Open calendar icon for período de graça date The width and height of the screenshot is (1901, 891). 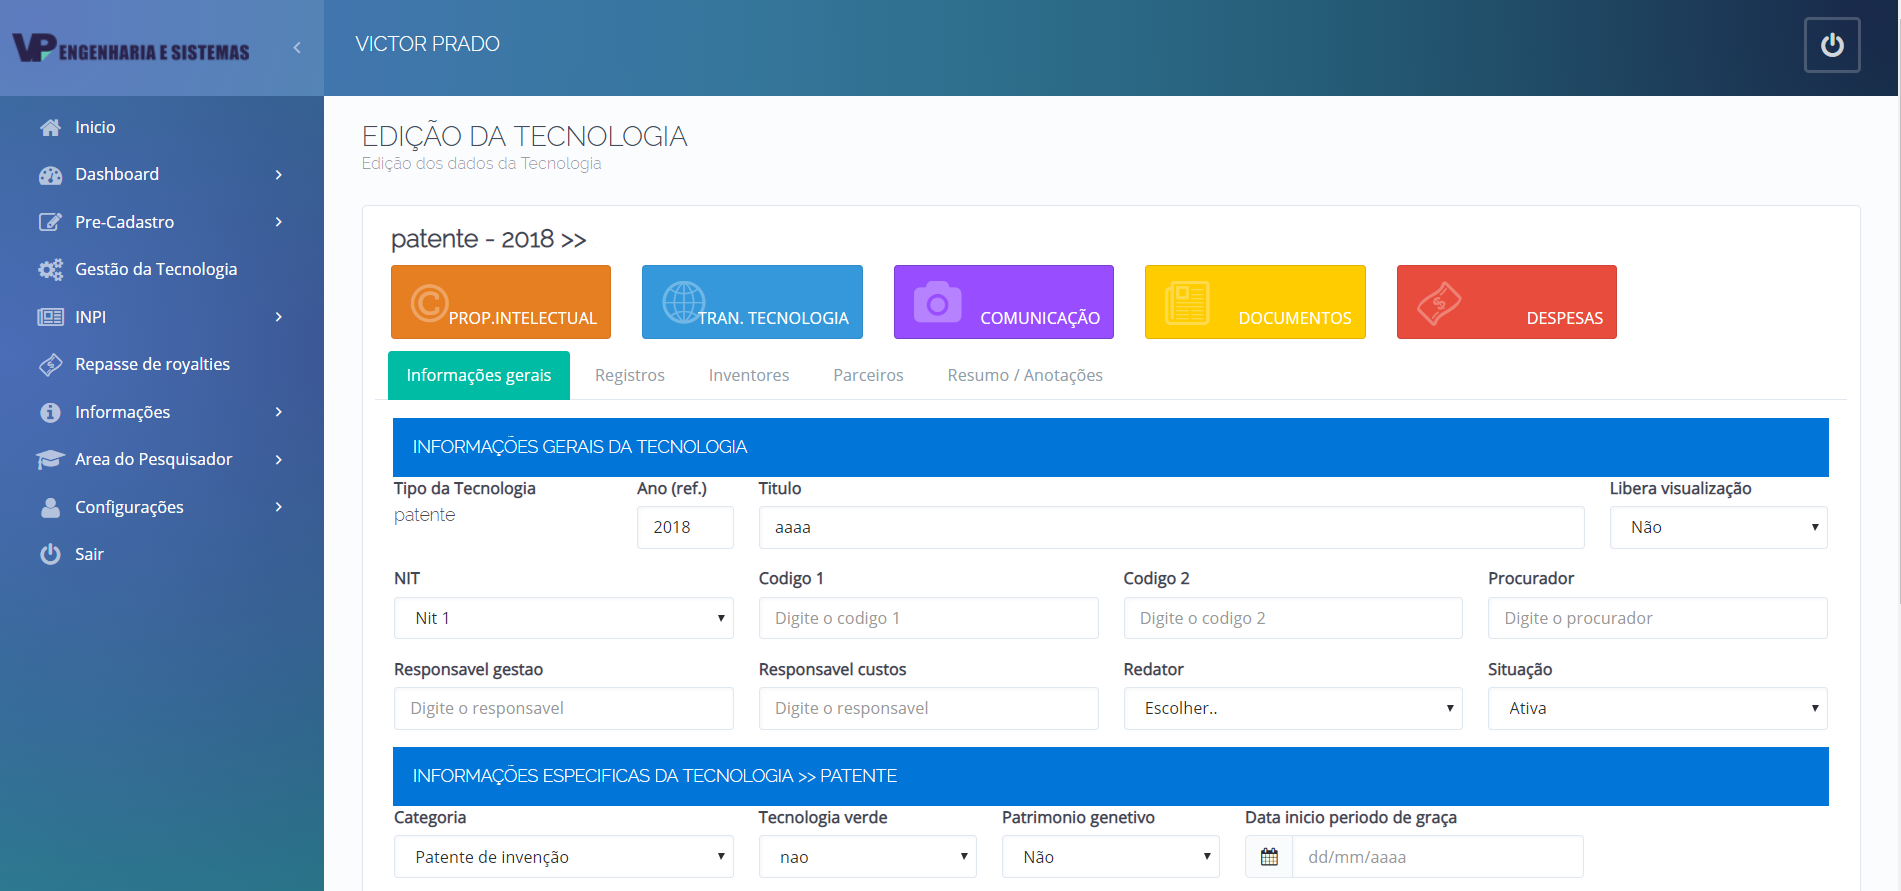click(1269, 857)
